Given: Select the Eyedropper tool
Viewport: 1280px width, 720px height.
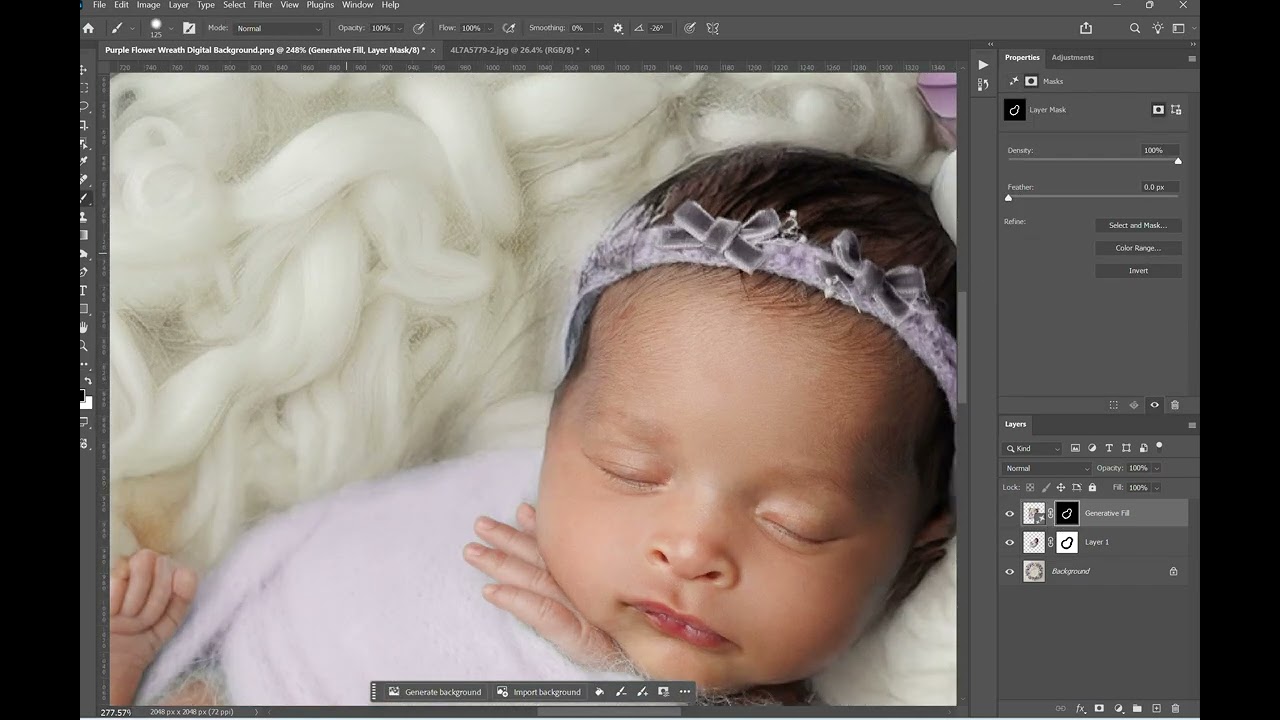Looking at the screenshot, I should pyautogui.click(x=84, y=161).
